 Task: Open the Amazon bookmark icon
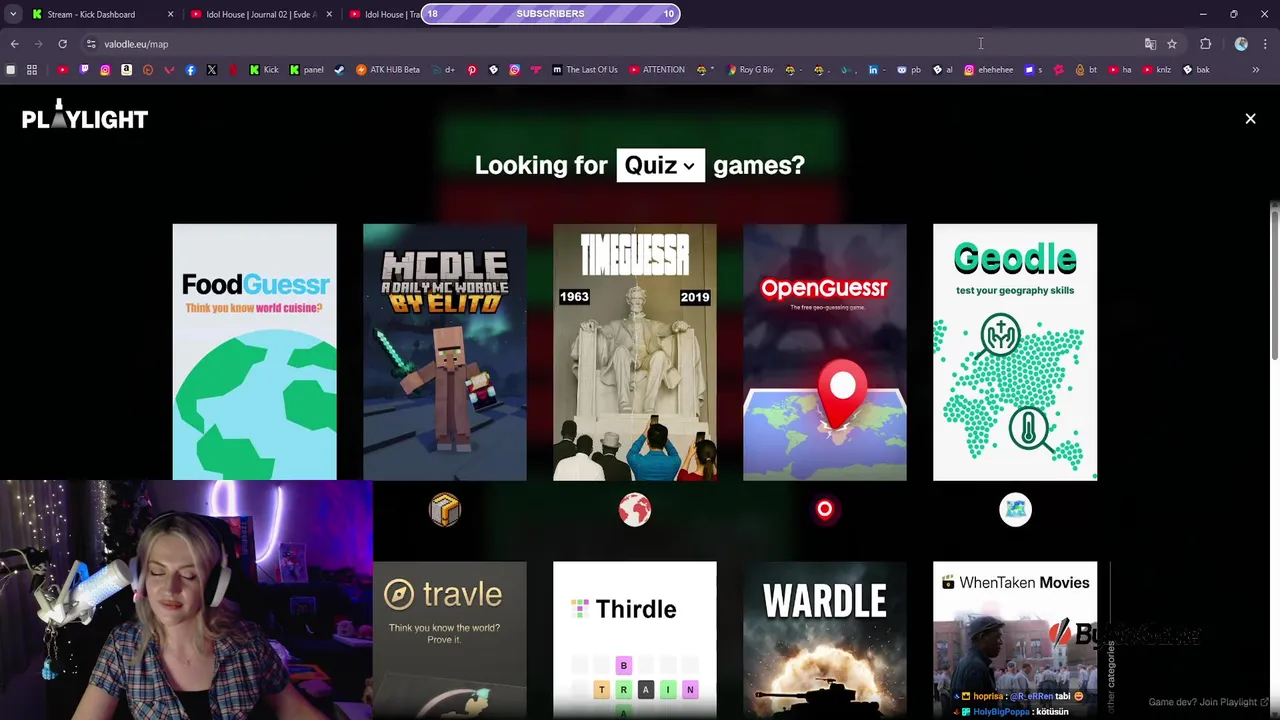pos(126,70)
